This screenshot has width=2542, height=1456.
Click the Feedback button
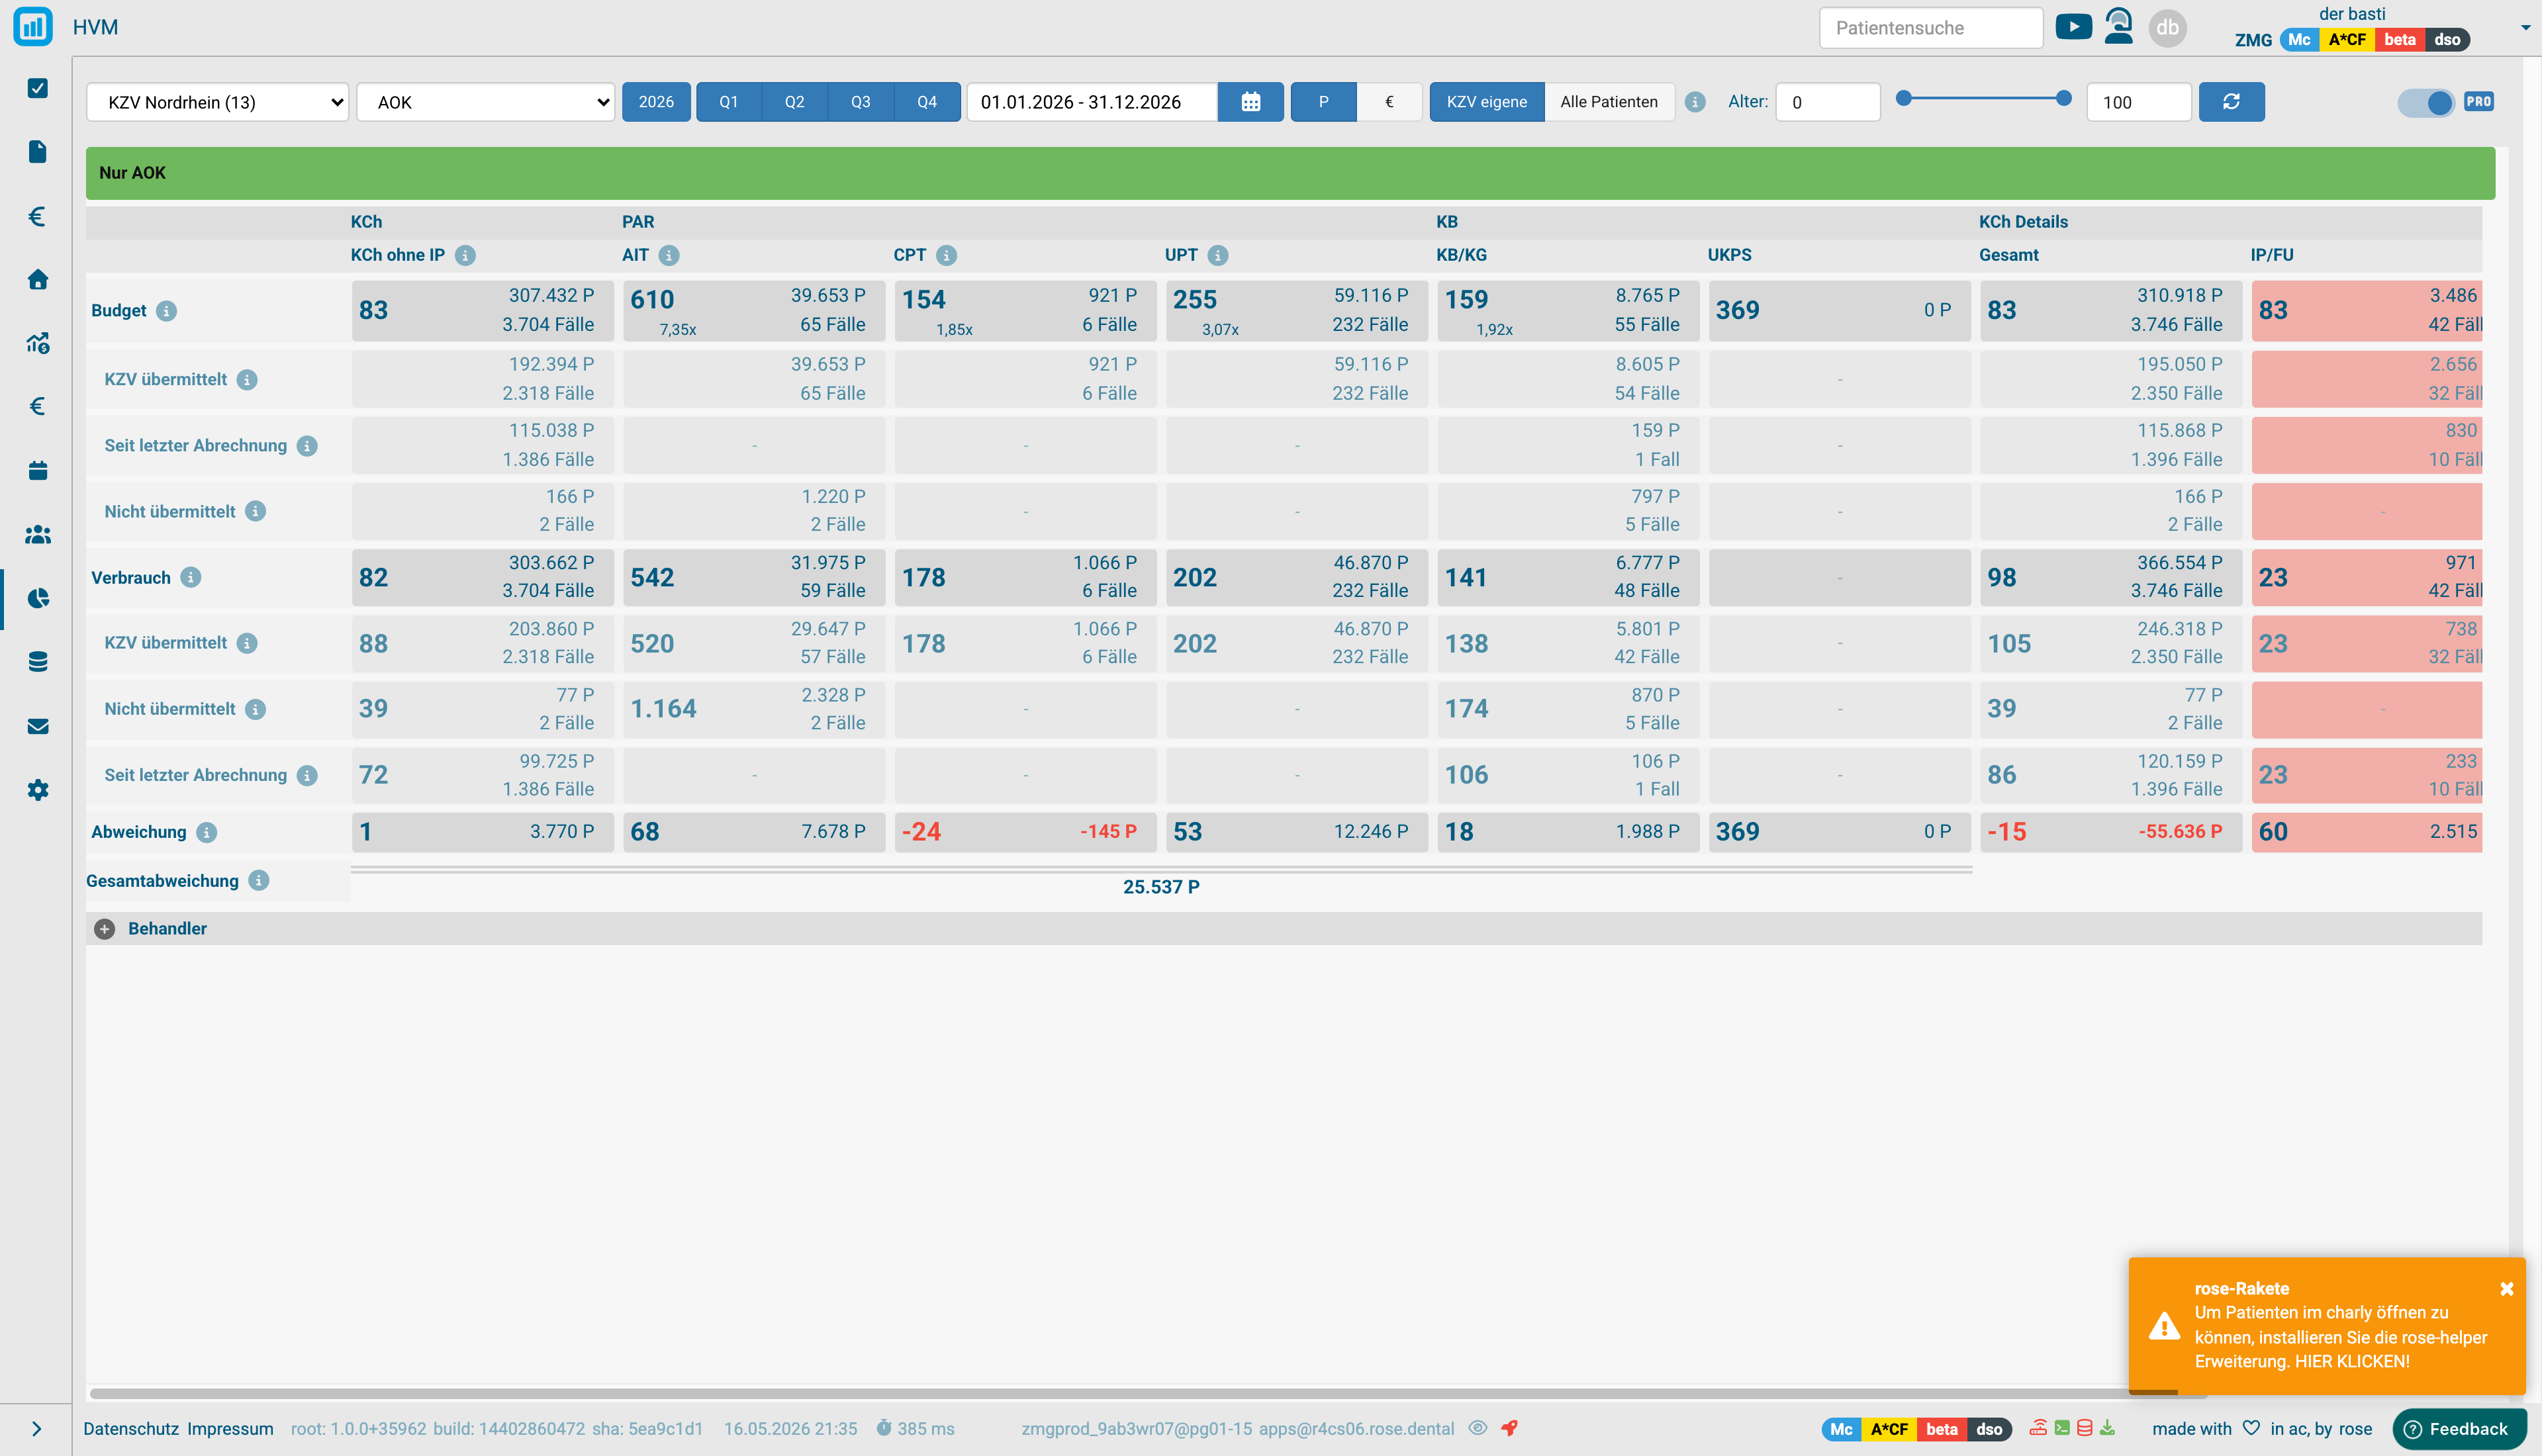pyautogui.click(x=2459, y=1429)
